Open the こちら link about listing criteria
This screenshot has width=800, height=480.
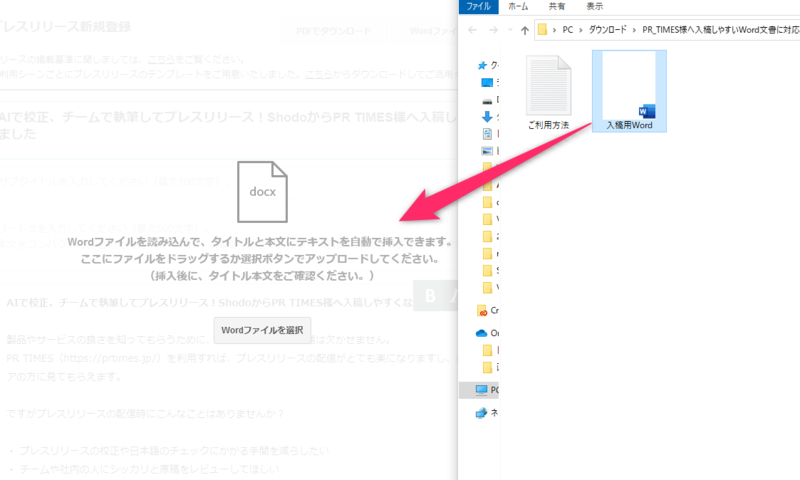[x=161, y=60]
